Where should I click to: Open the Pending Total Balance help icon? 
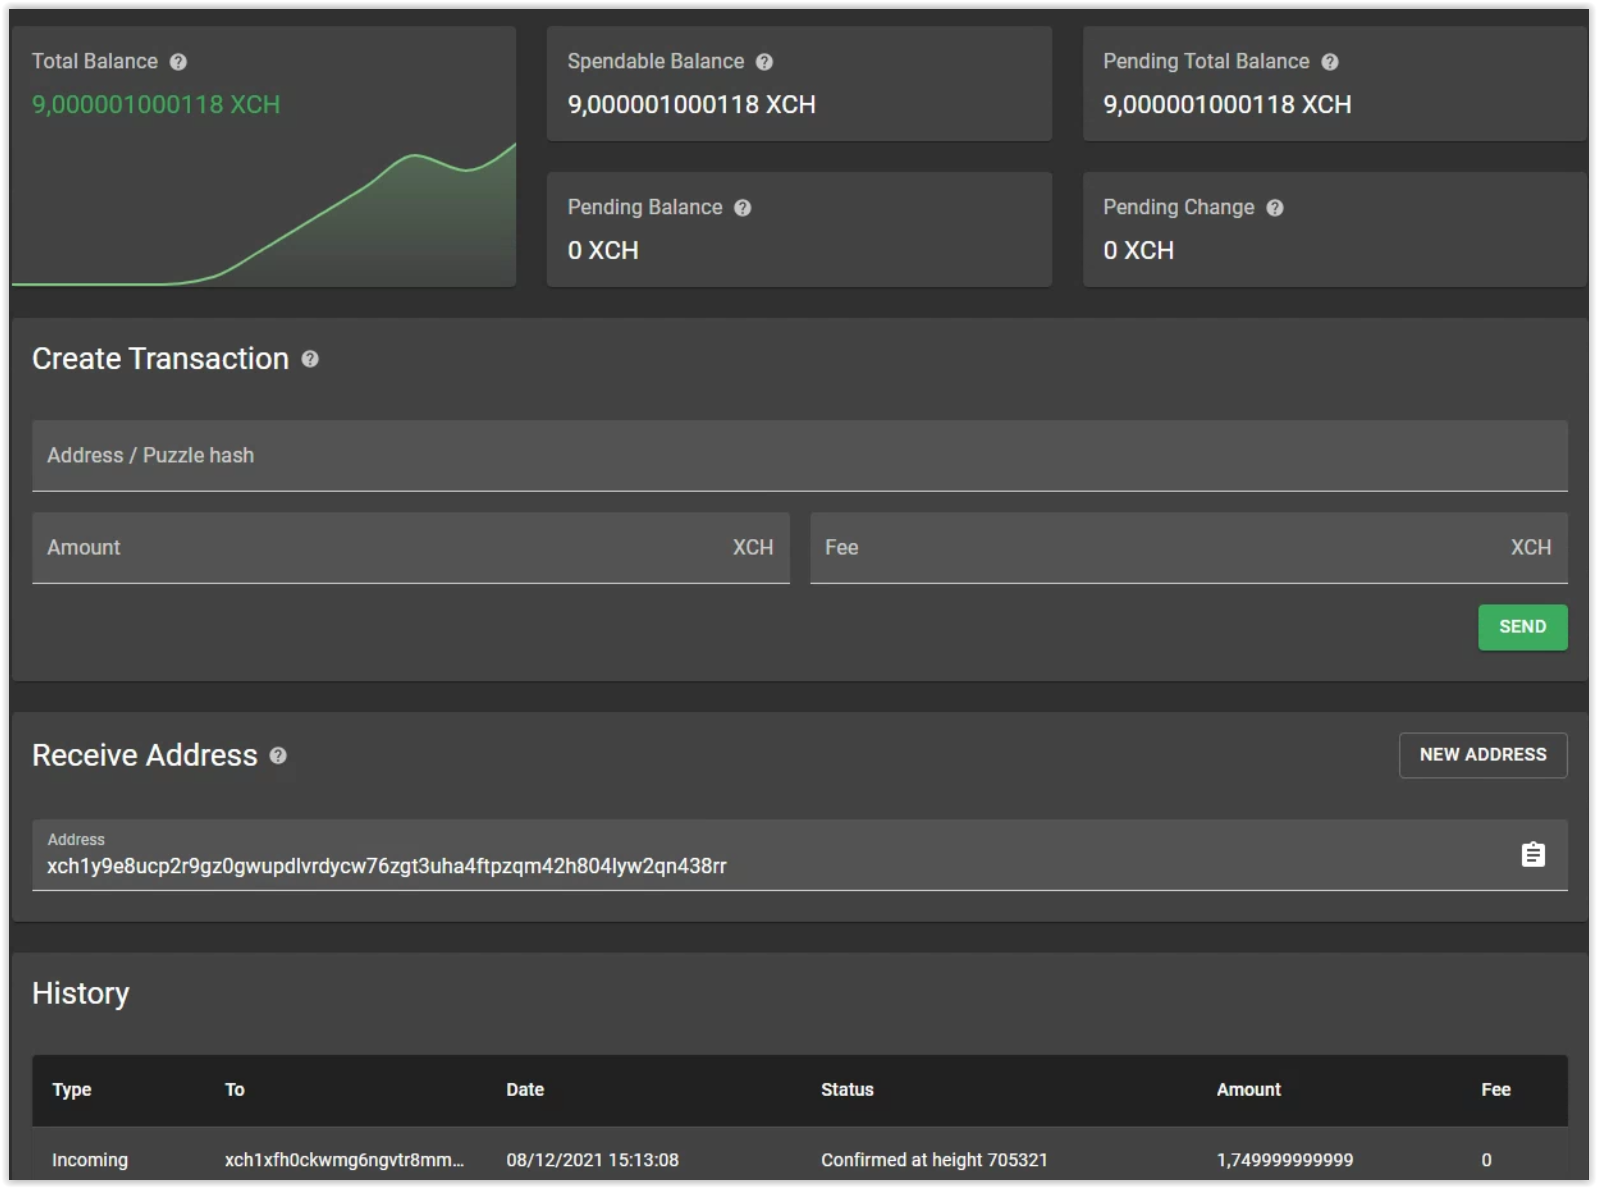click(x=1329, y=62)
